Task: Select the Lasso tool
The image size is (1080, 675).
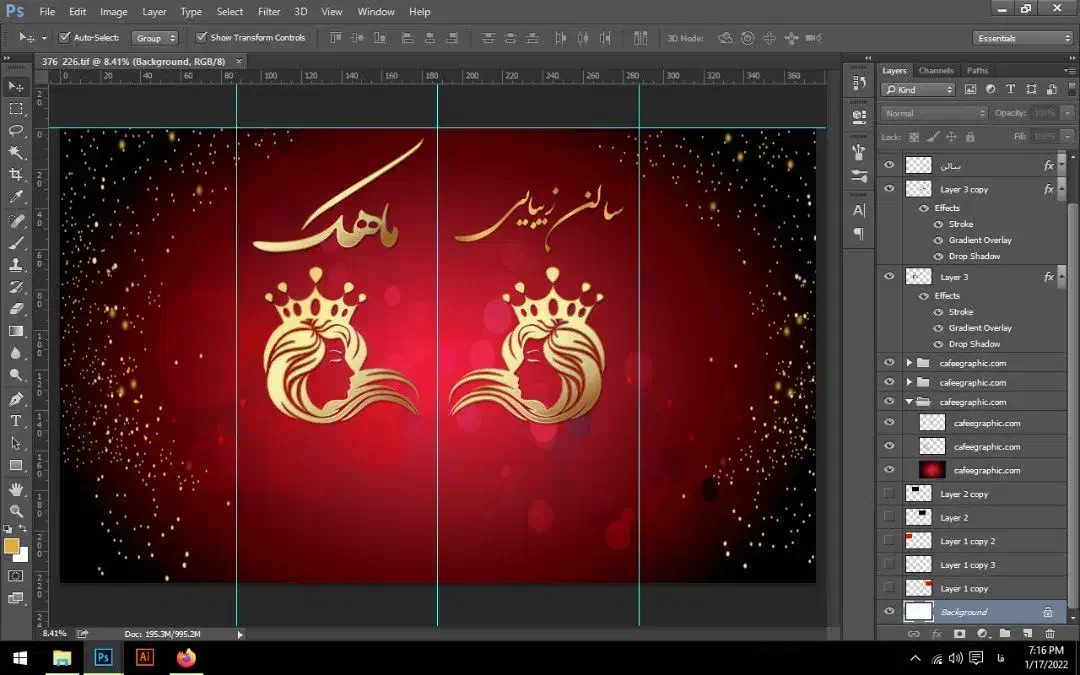Action: coord(16,131)
